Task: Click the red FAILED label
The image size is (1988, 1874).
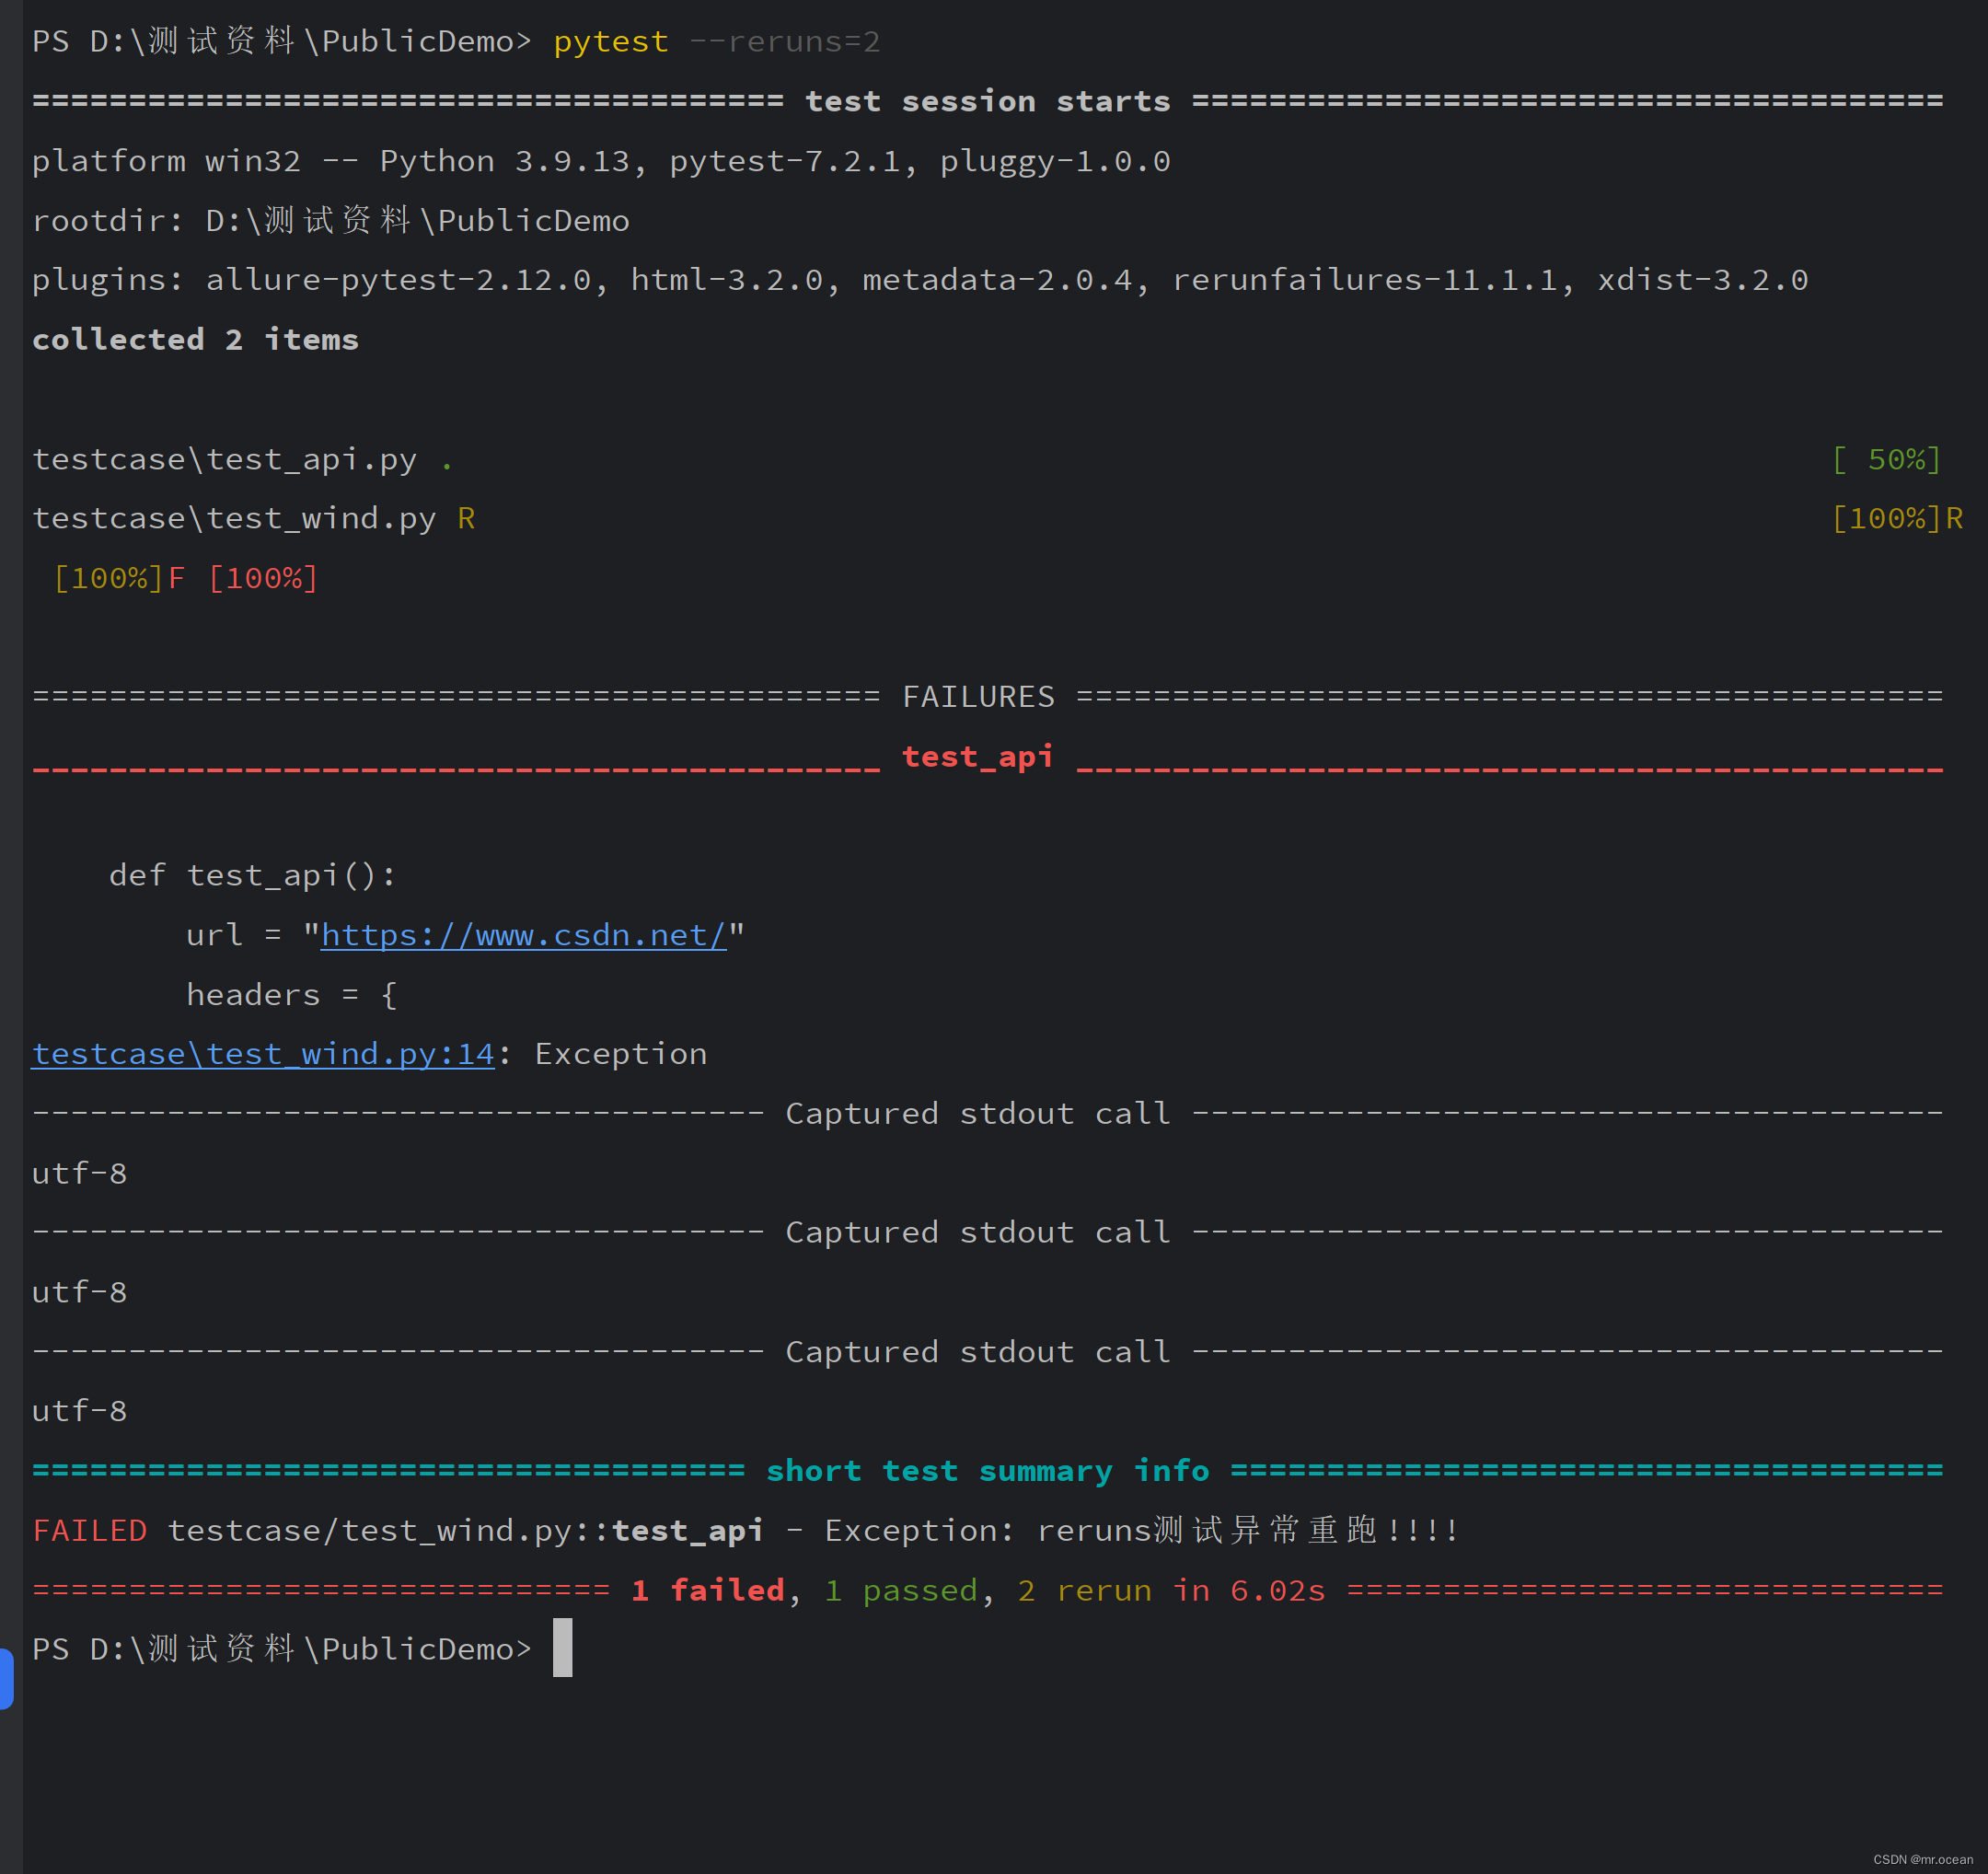Action: pos(90,1531)
